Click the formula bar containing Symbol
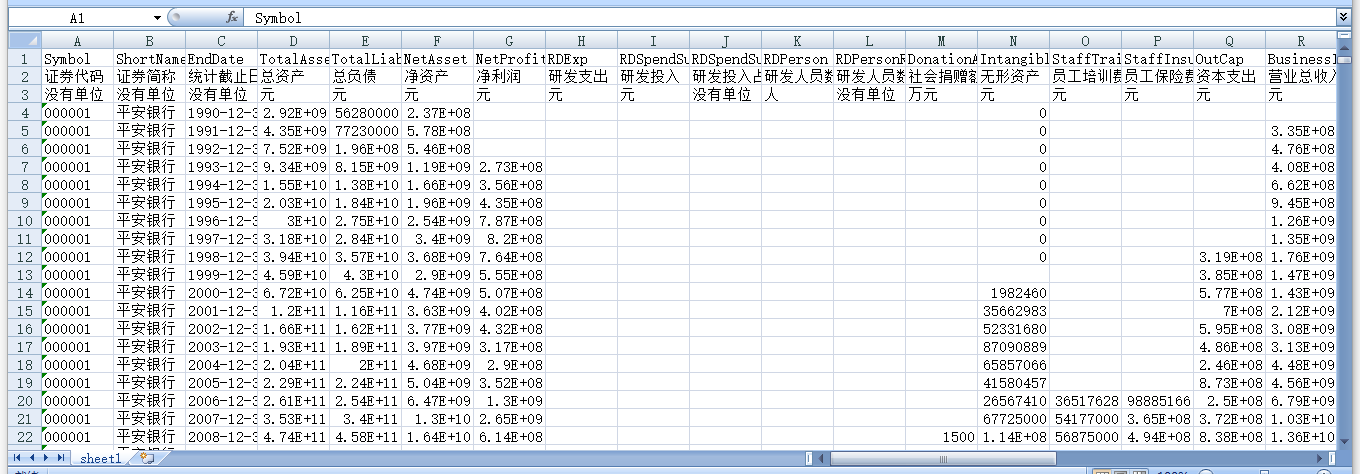 [790, 18]
